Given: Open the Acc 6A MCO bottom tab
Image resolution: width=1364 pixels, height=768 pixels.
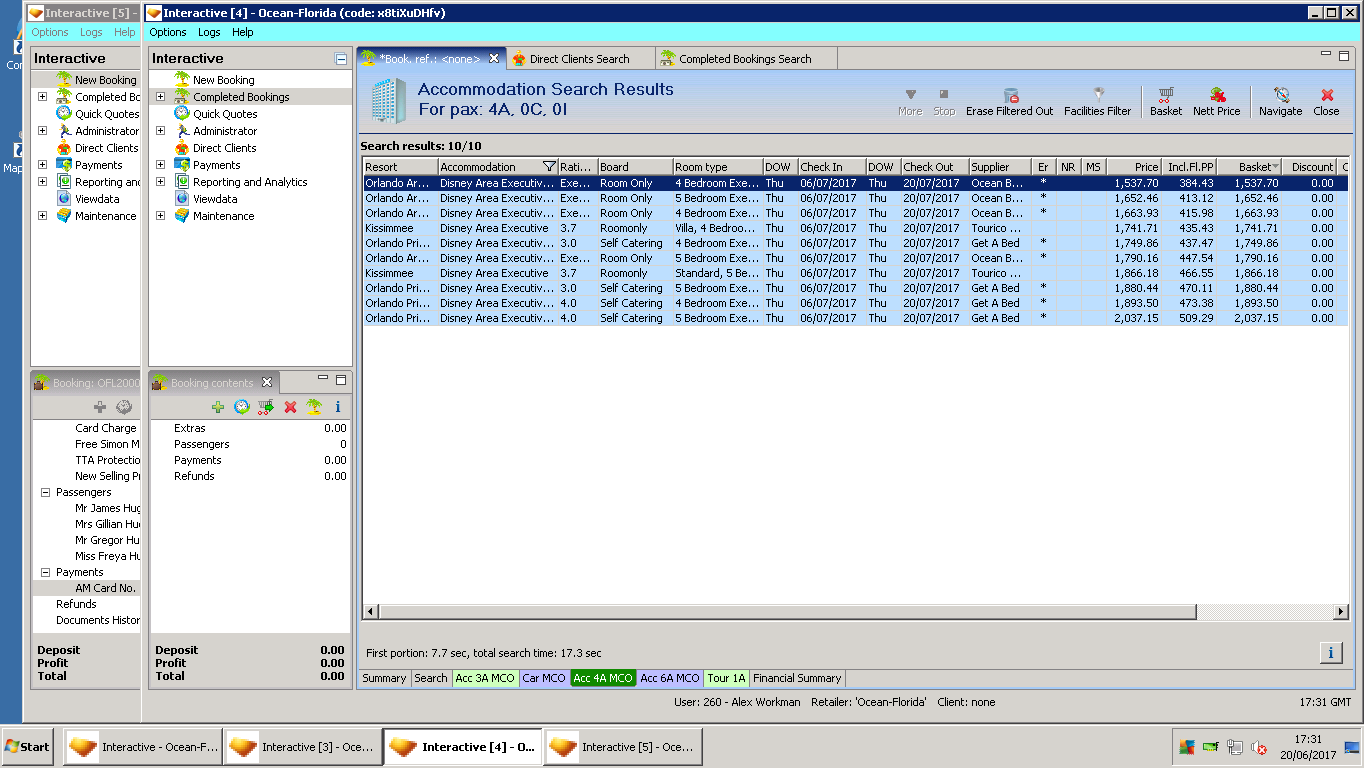Looking at the screenshot, I should pyautogui.click(x=670, y=678).
